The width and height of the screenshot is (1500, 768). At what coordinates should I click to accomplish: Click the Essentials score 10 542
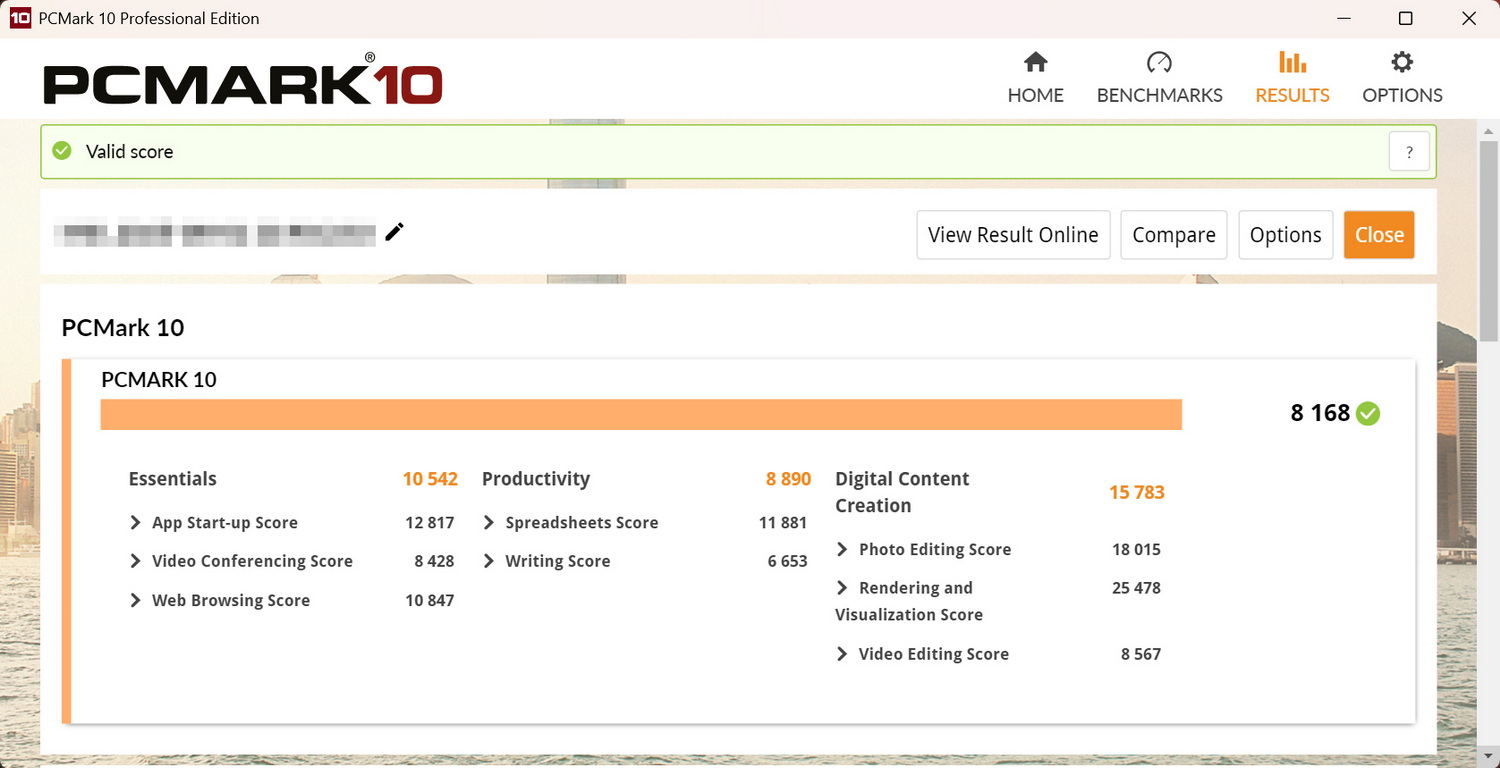tap(430, 479)
